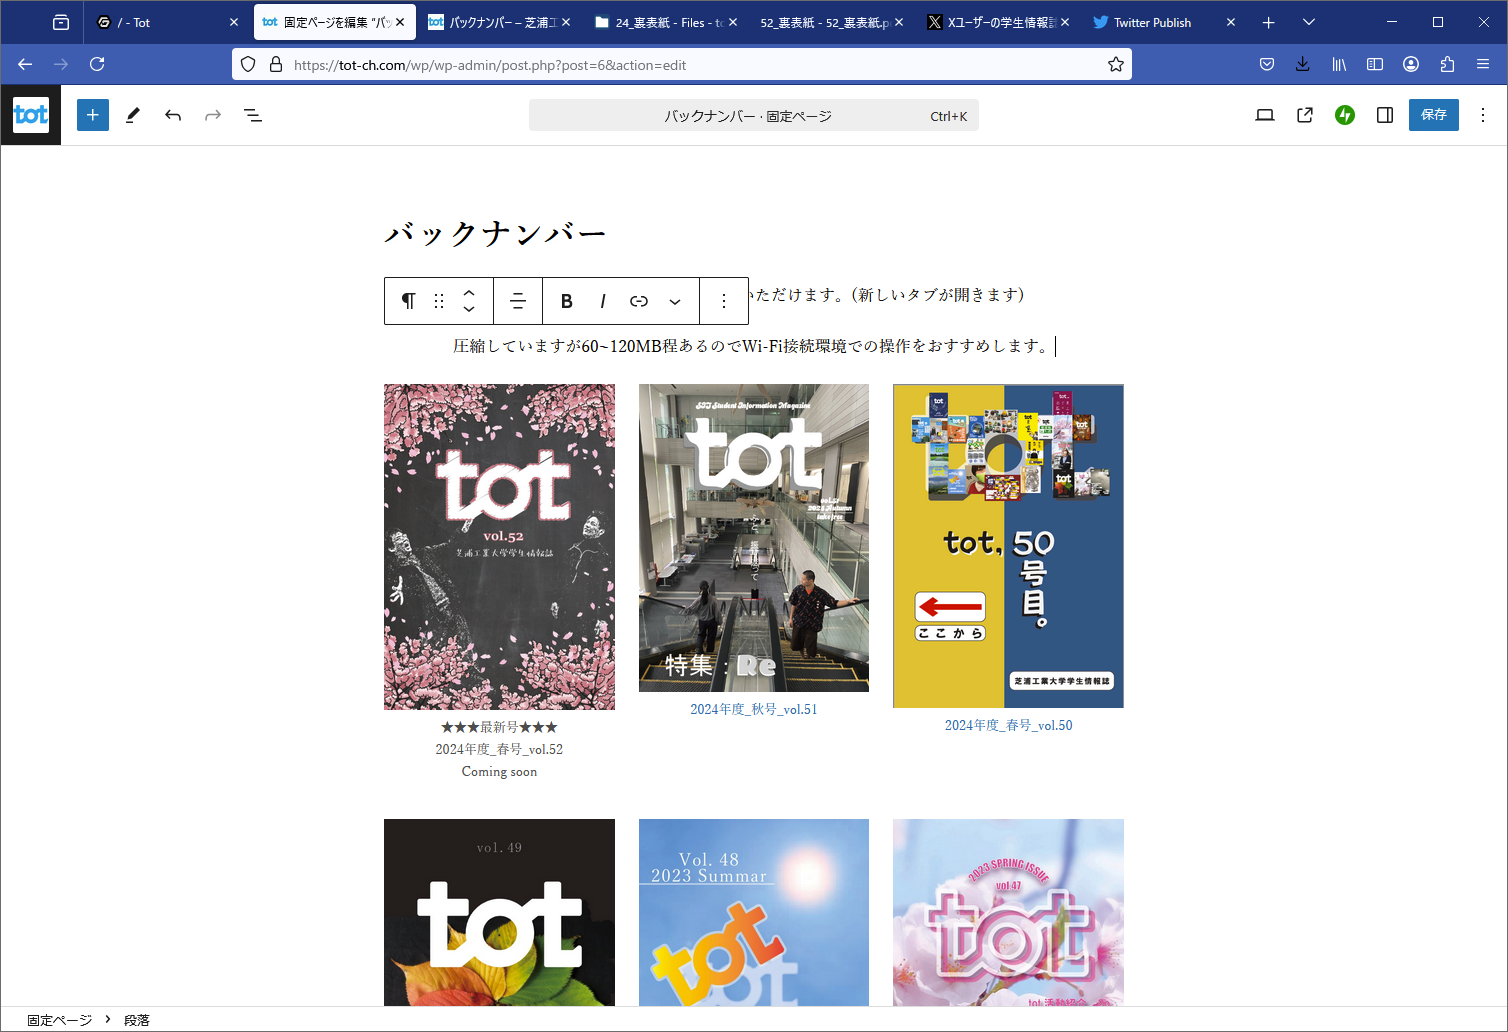This screenshot has width=1508, height=1032.
Task: Toggle bold formatting in the block toolbar
Action: [x=566, y=300]
